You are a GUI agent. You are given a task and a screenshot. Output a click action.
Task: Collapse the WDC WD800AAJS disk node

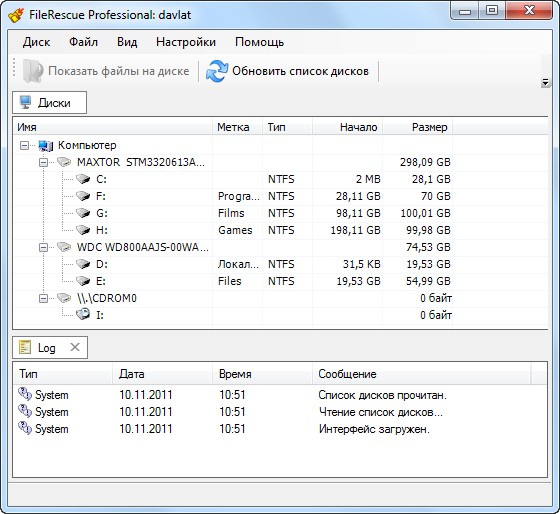coord(43,247)
